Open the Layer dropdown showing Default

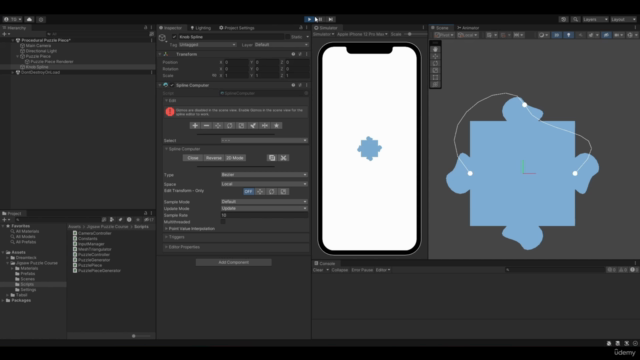pos(281,44)
